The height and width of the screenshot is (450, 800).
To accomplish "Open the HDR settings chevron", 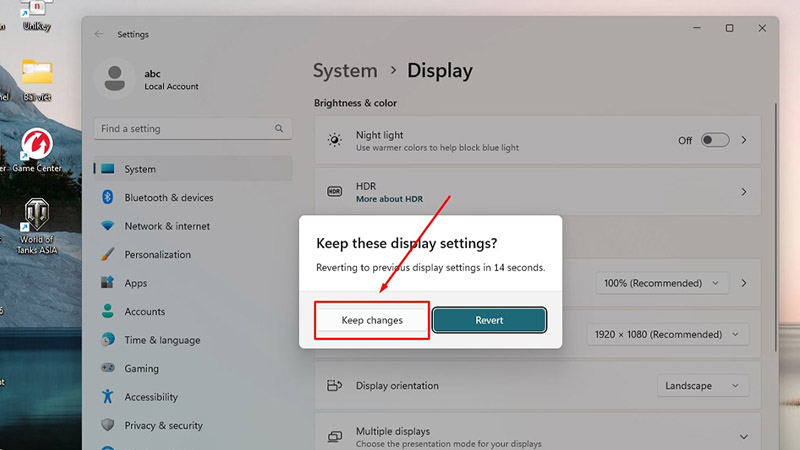I will click(743, 192).
